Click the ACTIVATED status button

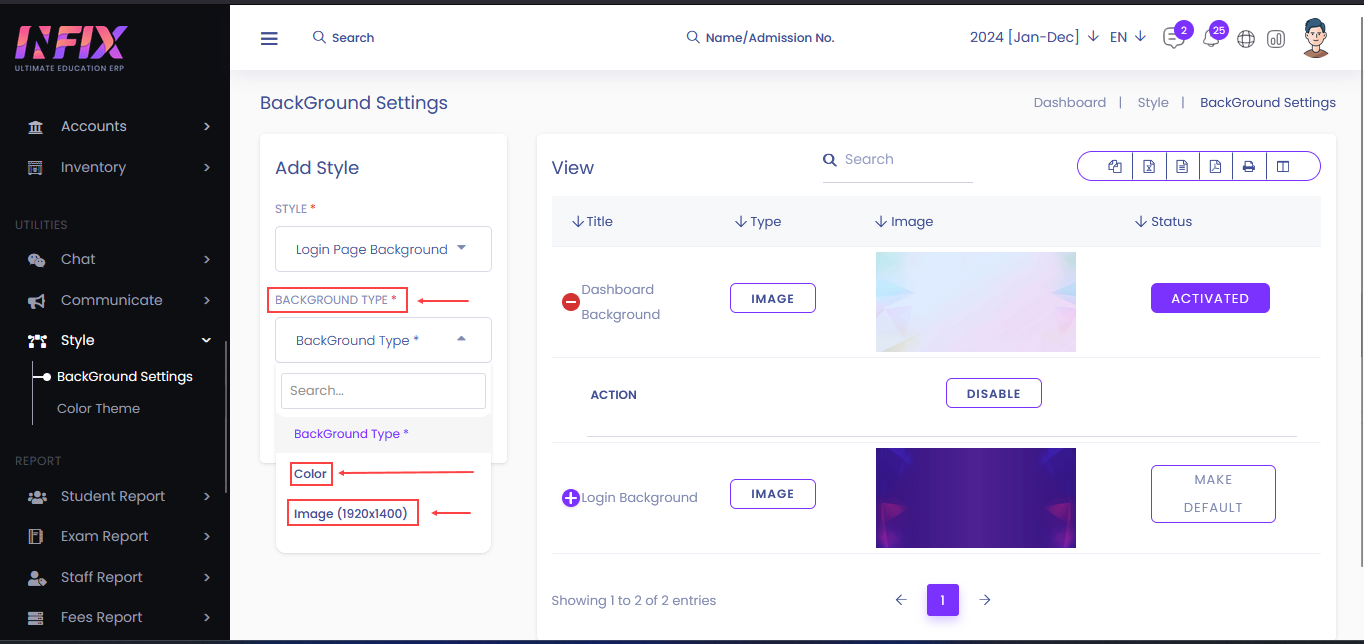(1210, 298)
